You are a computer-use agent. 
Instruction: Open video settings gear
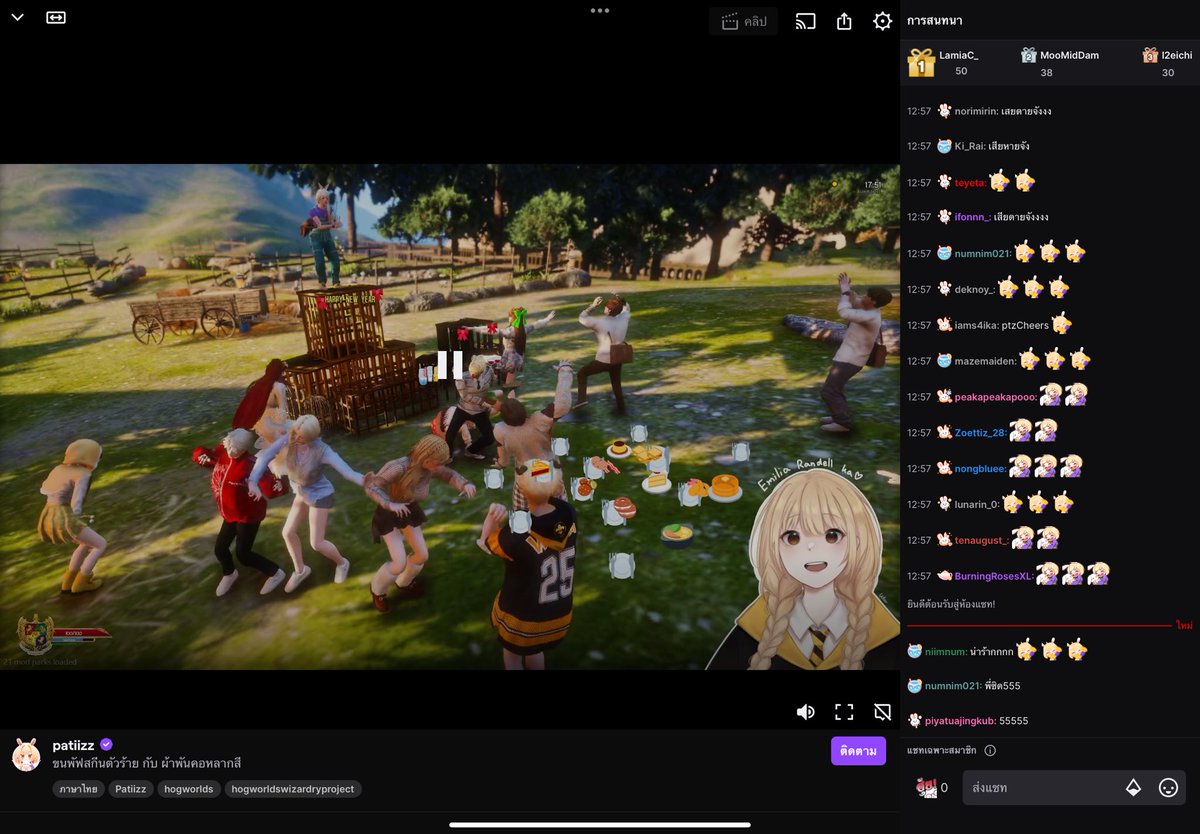click(882, 21)
